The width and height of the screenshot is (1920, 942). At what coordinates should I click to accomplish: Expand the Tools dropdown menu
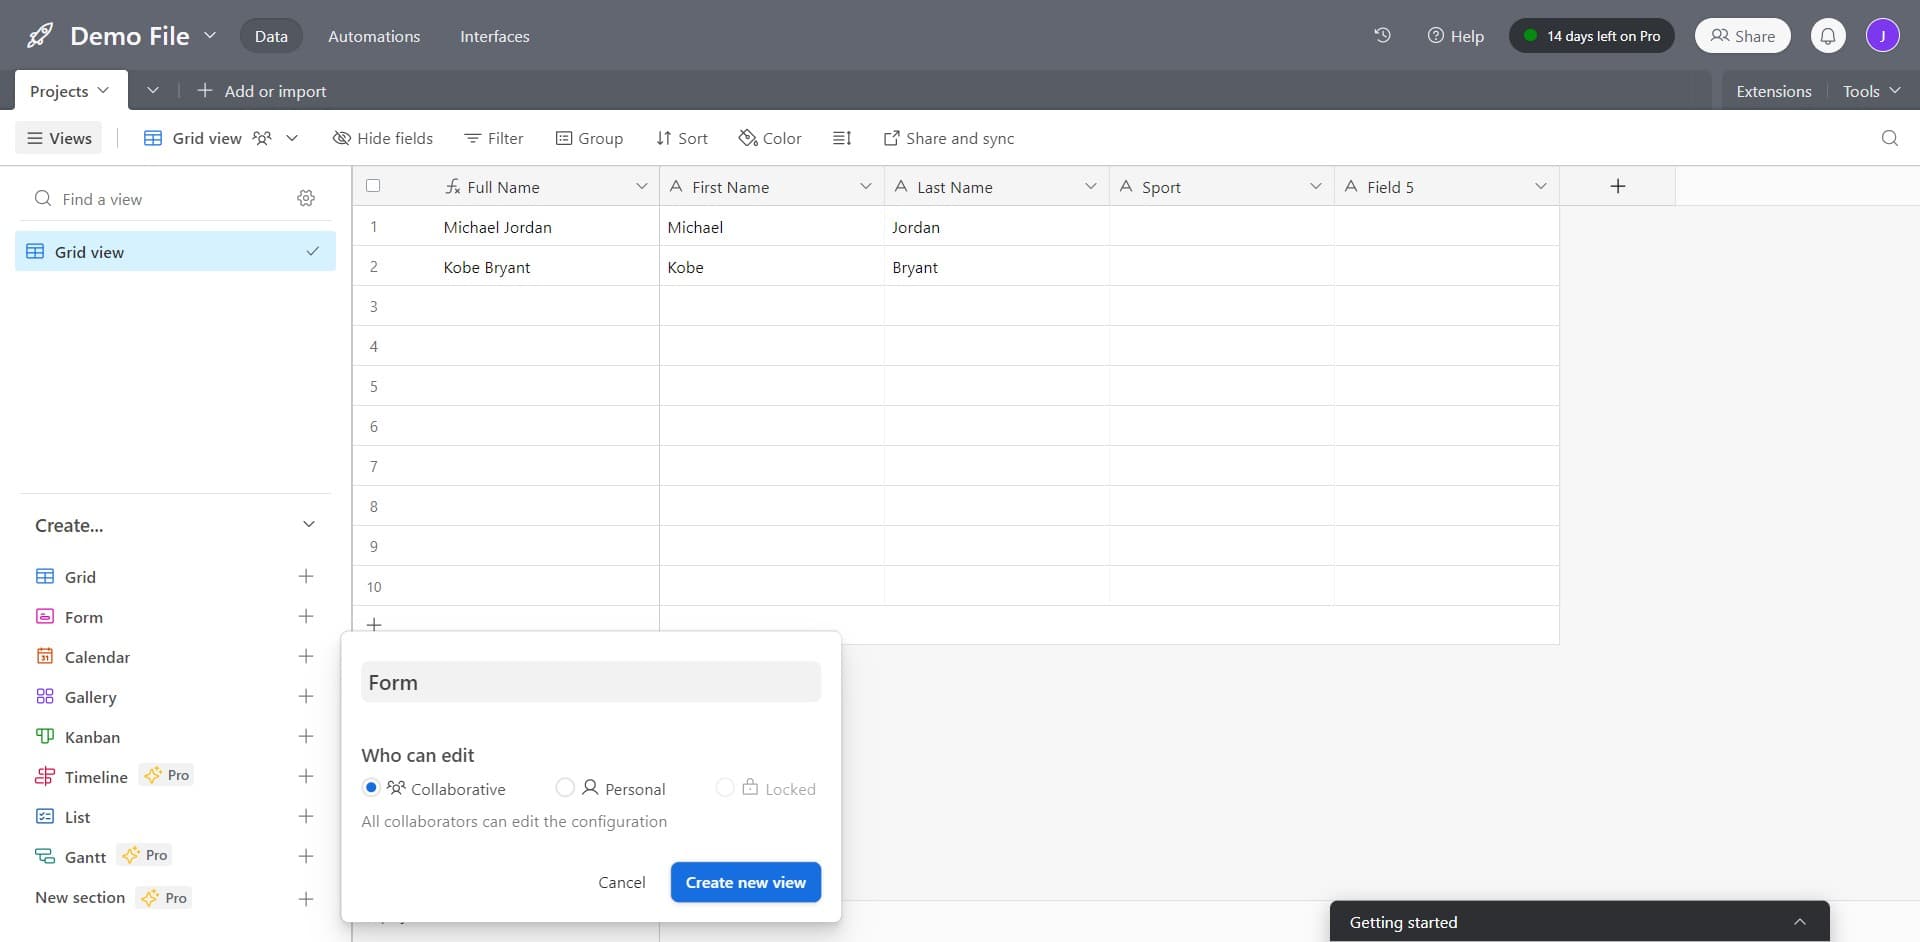1871,91
